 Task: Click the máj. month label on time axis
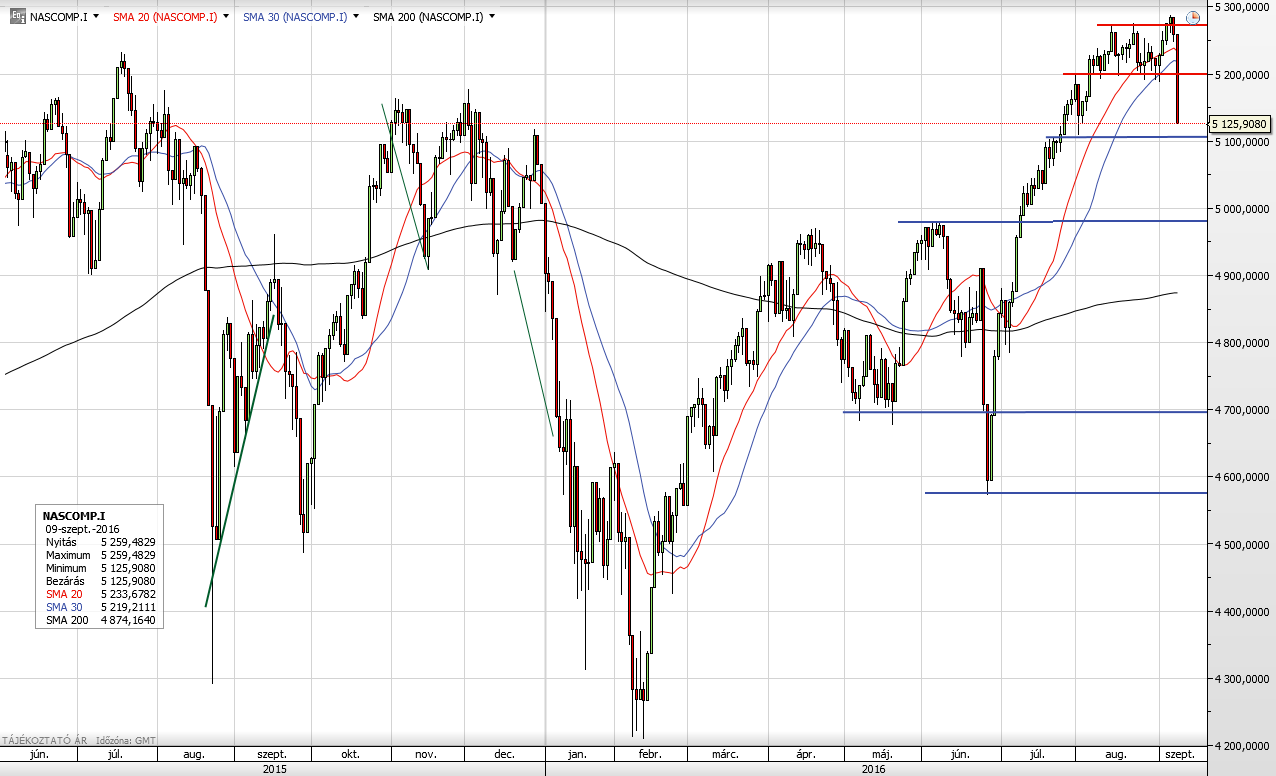click(x=881, y=755)
